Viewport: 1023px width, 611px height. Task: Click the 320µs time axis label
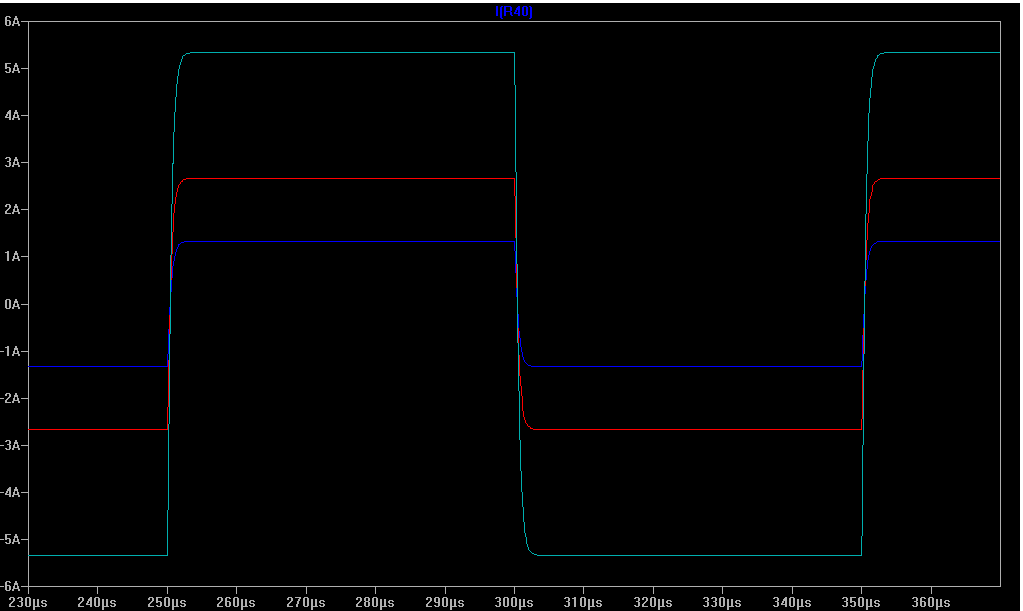pyautogui.click(x=653, y=603)
